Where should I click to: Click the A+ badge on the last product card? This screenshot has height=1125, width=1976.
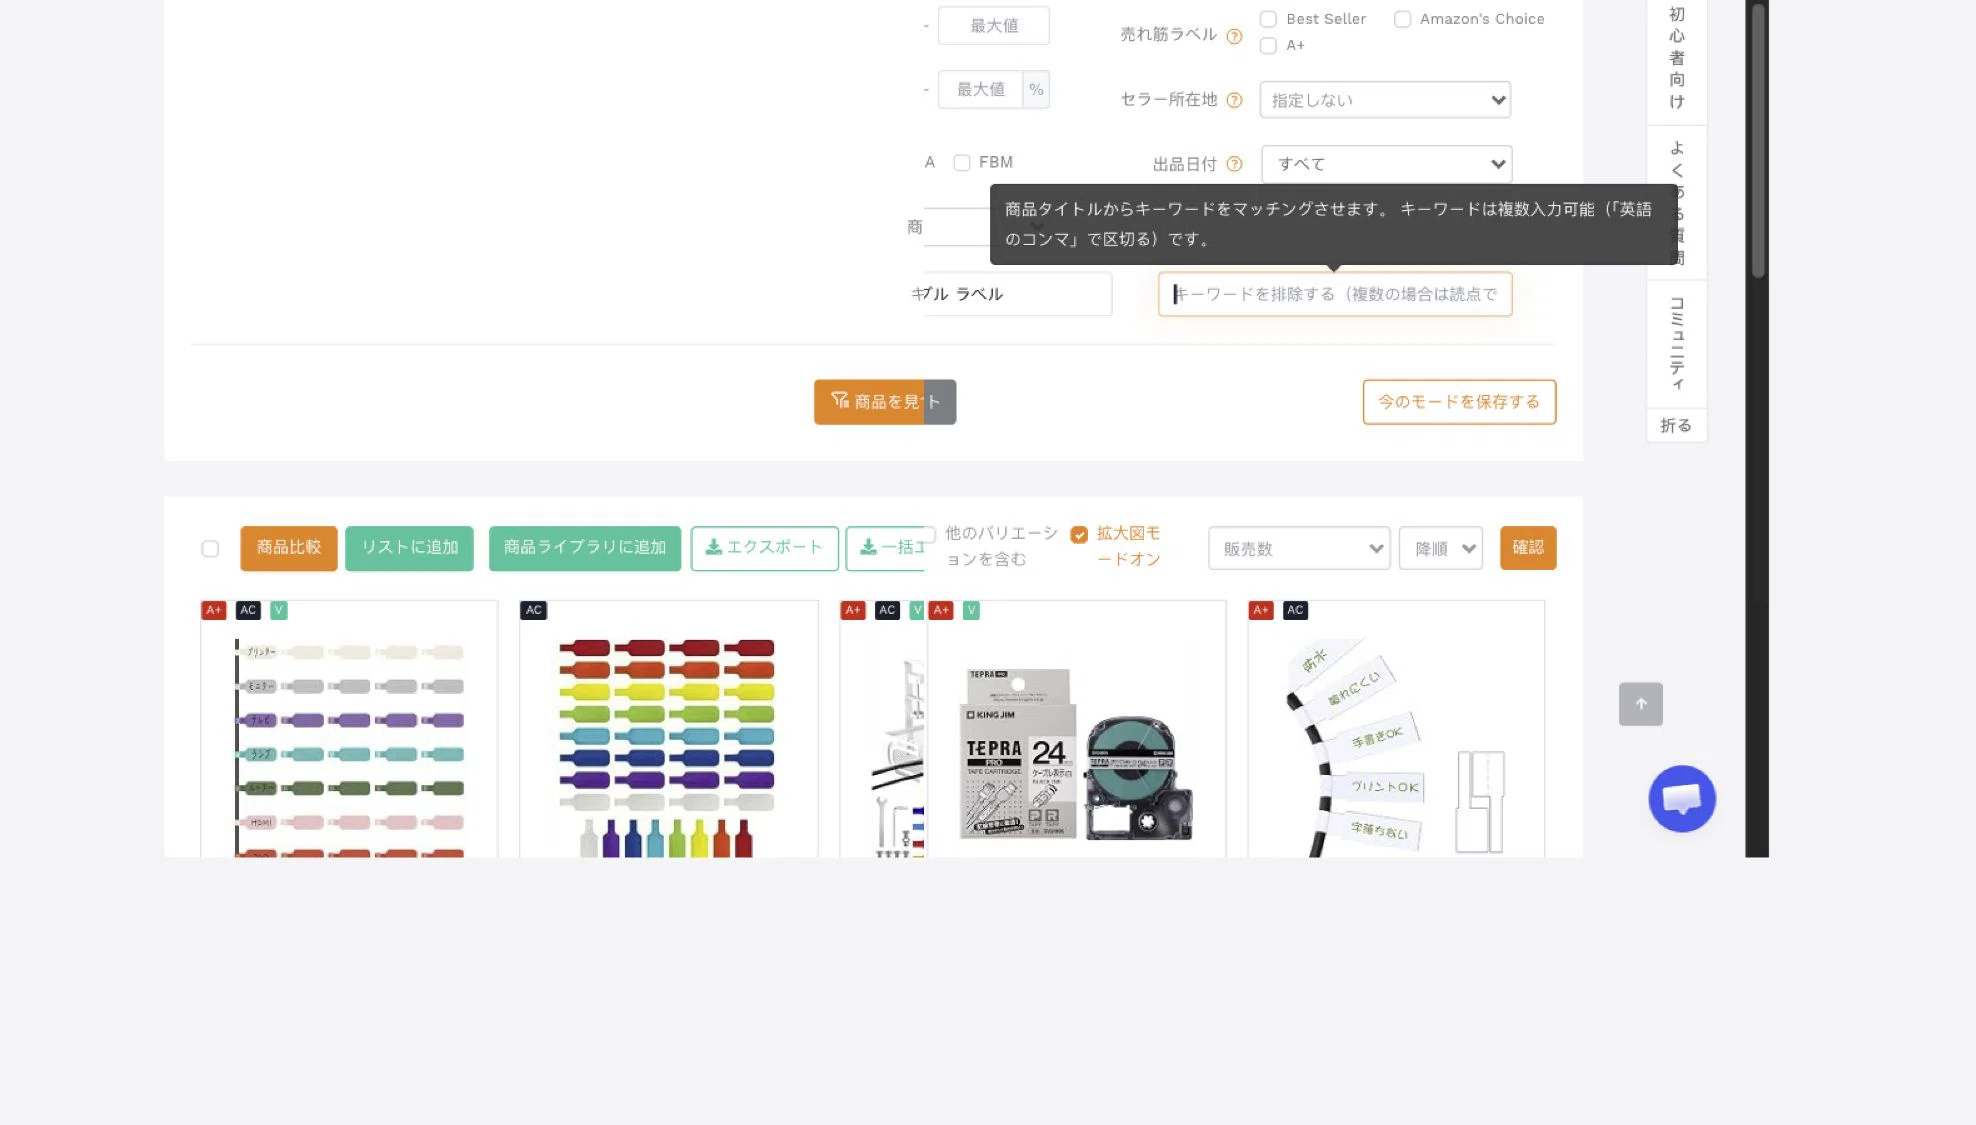[1261, 610]
